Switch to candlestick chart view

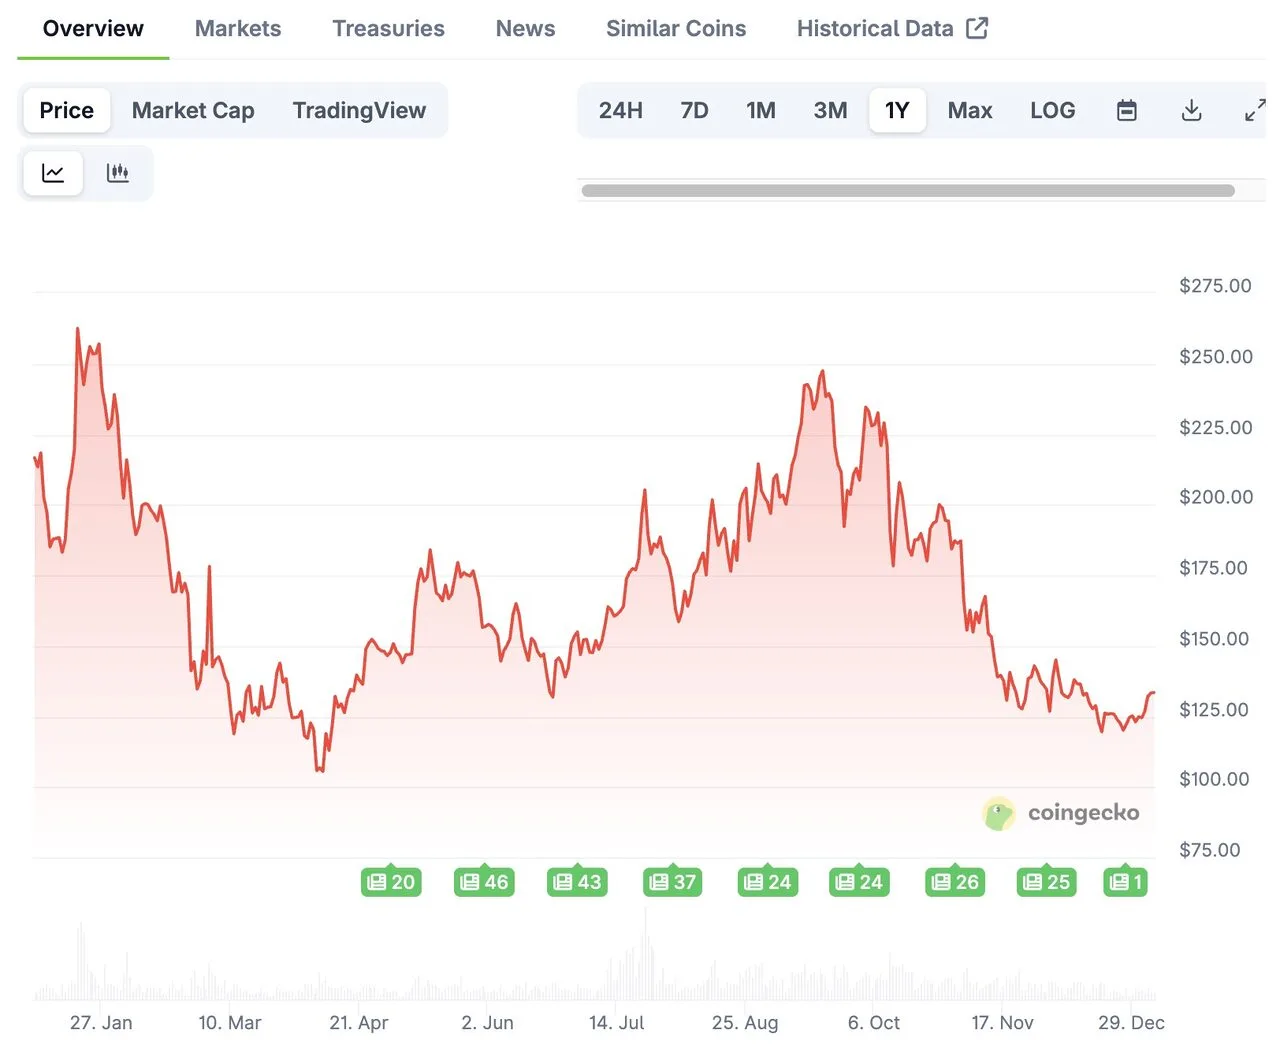pyautogui.click(x=118, y=173)
